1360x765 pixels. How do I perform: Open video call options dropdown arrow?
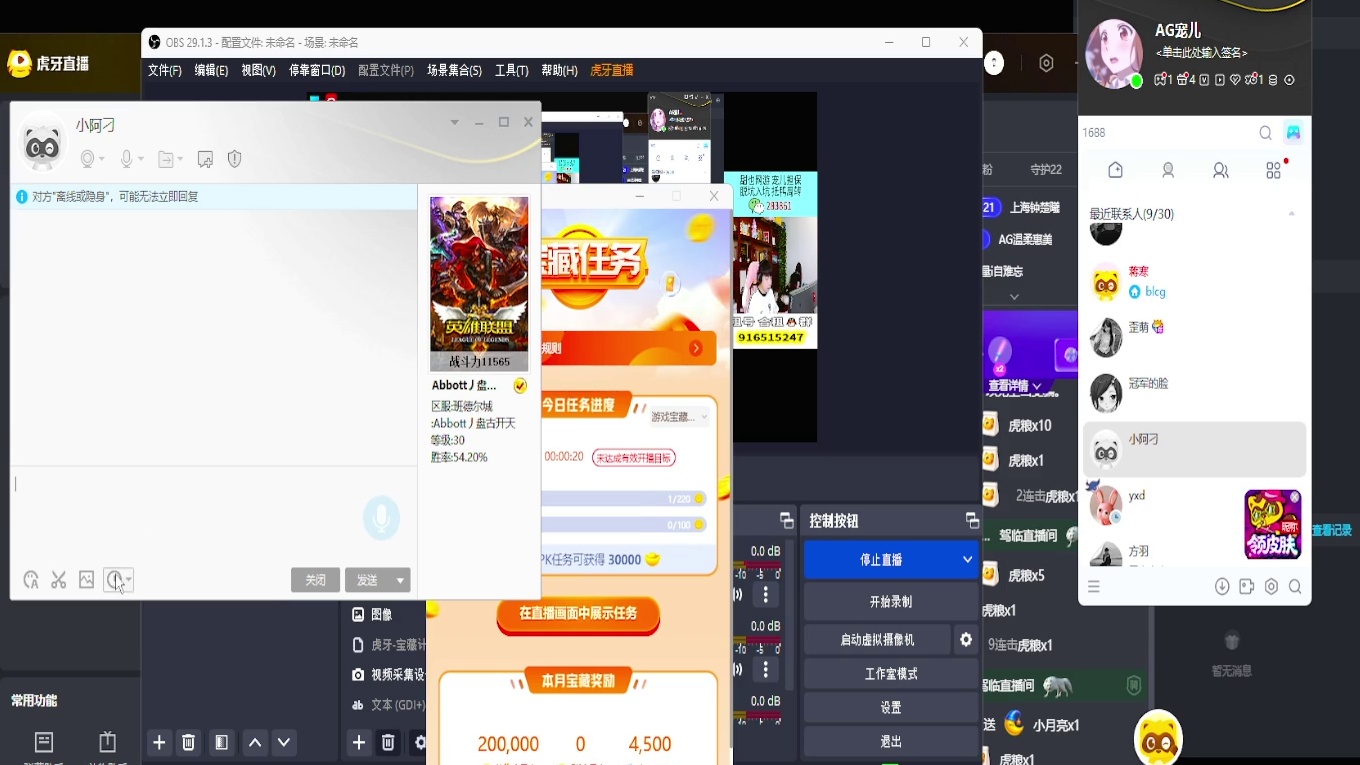point(102,160)
